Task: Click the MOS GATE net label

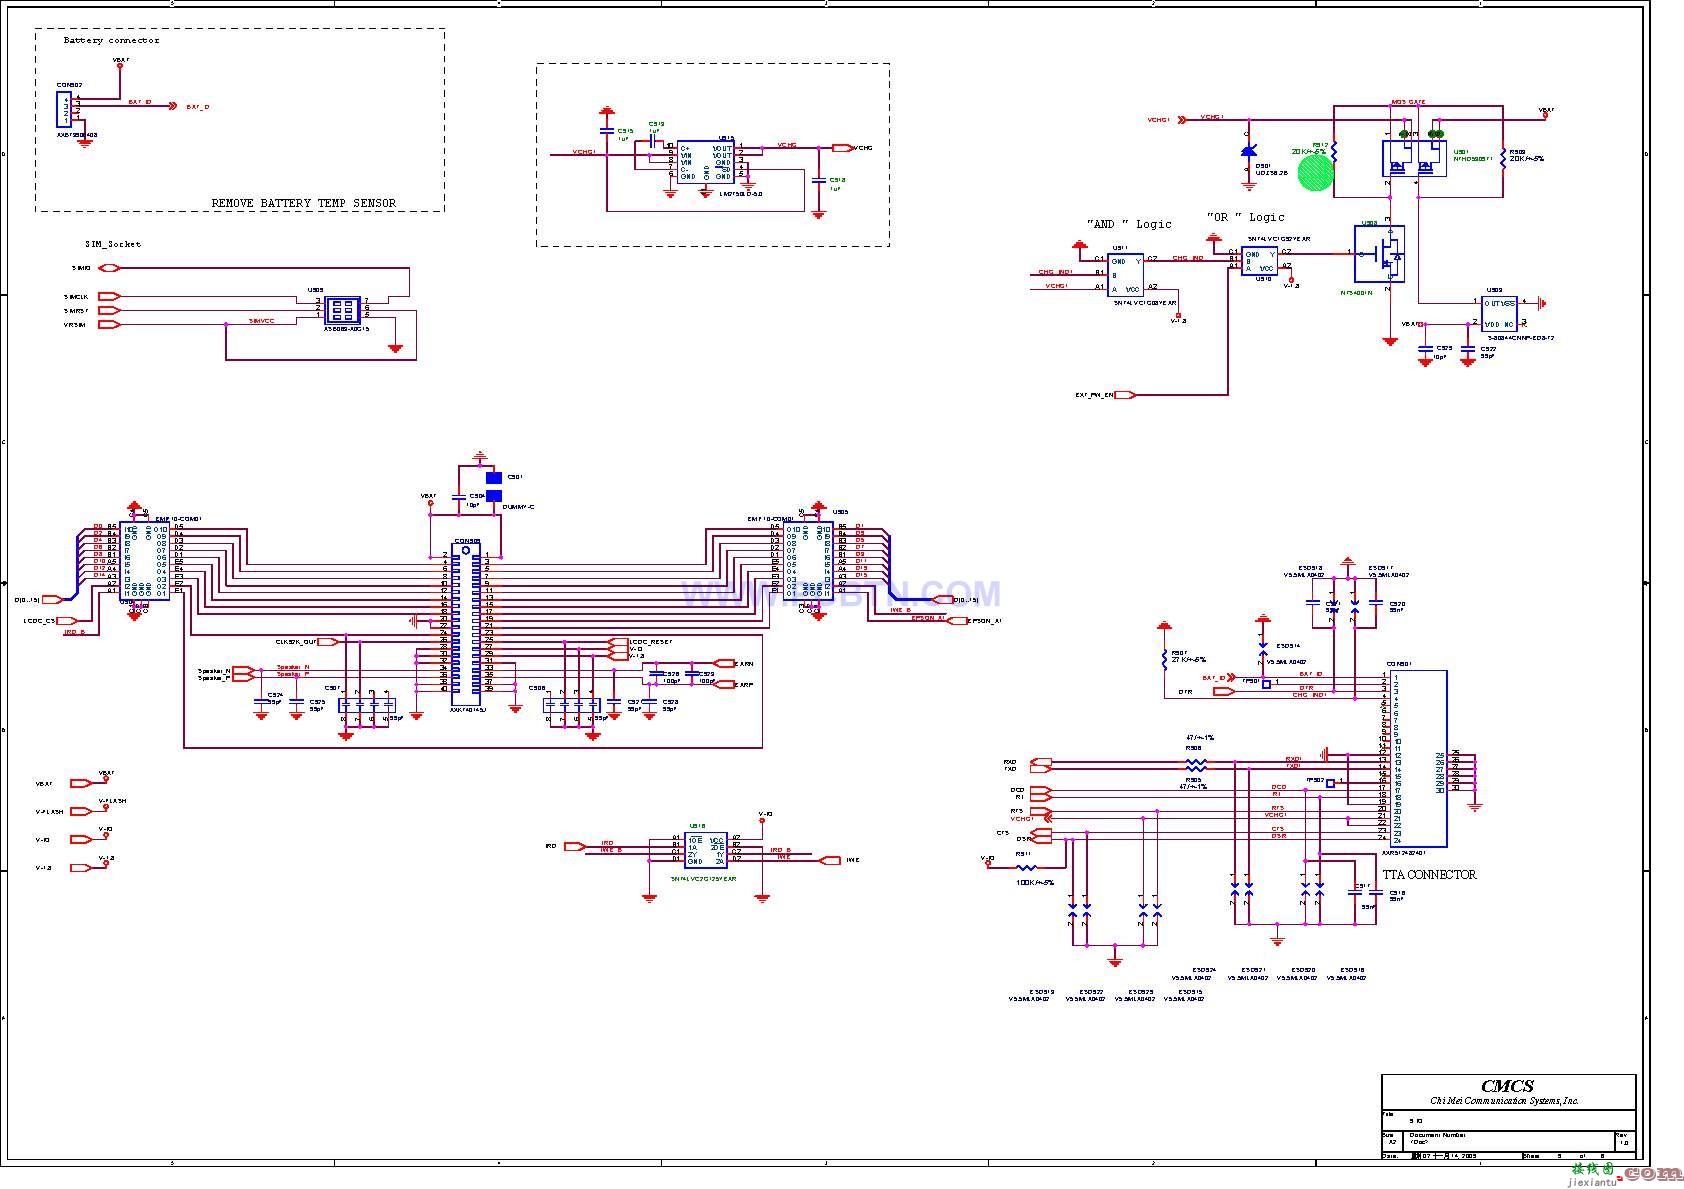Action: (1408, 102)
